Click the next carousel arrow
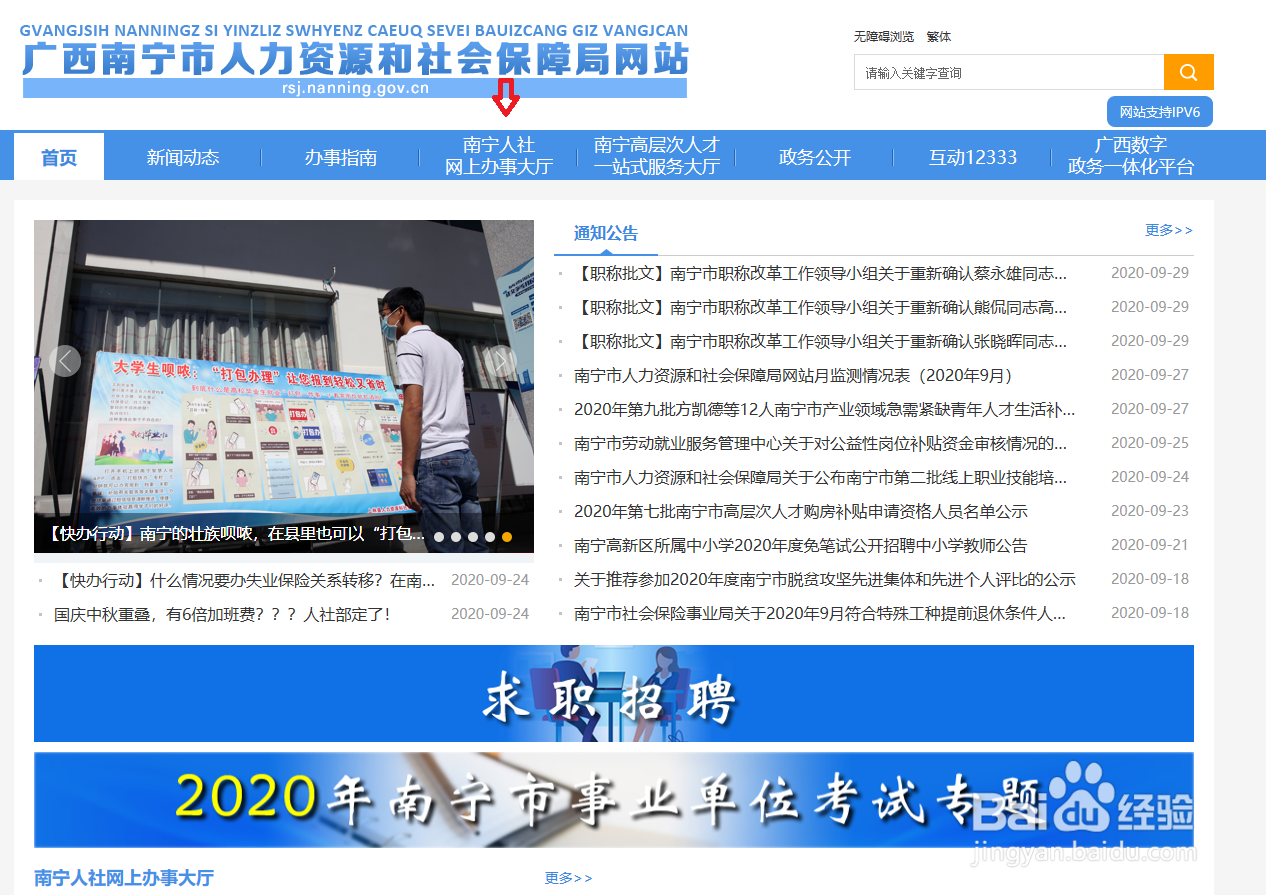 pos(503,360)
